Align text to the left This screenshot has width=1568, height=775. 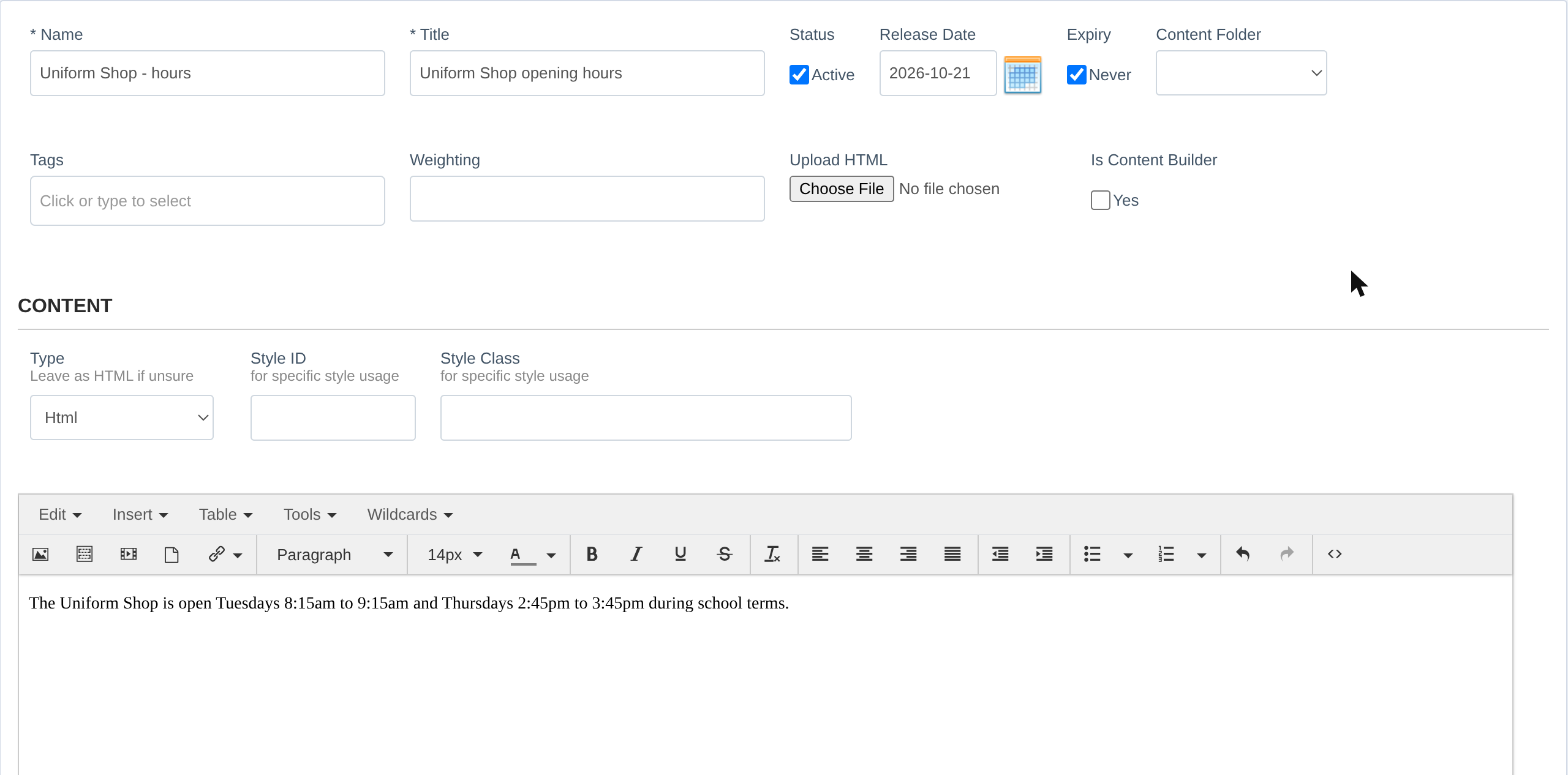pyautogui.click(x=820, y=554)
